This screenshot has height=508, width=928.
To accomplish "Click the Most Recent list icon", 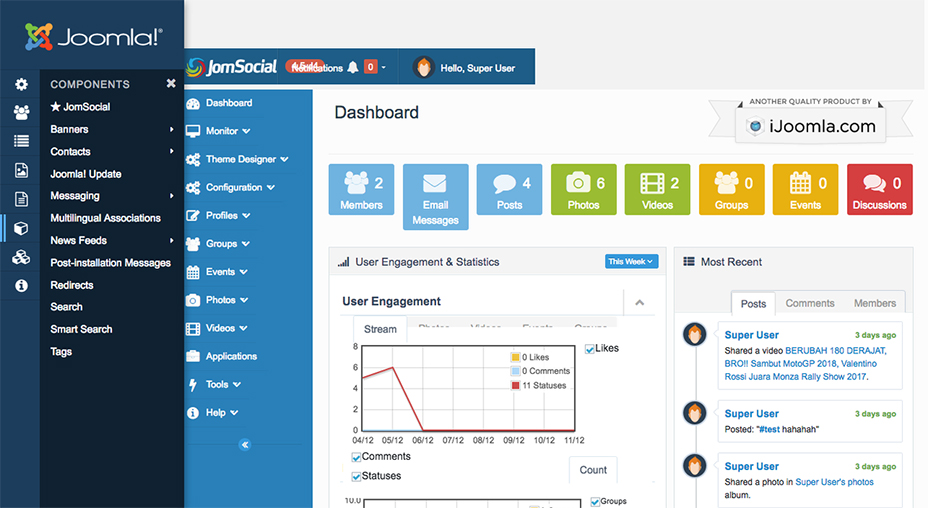I will 689,261.
